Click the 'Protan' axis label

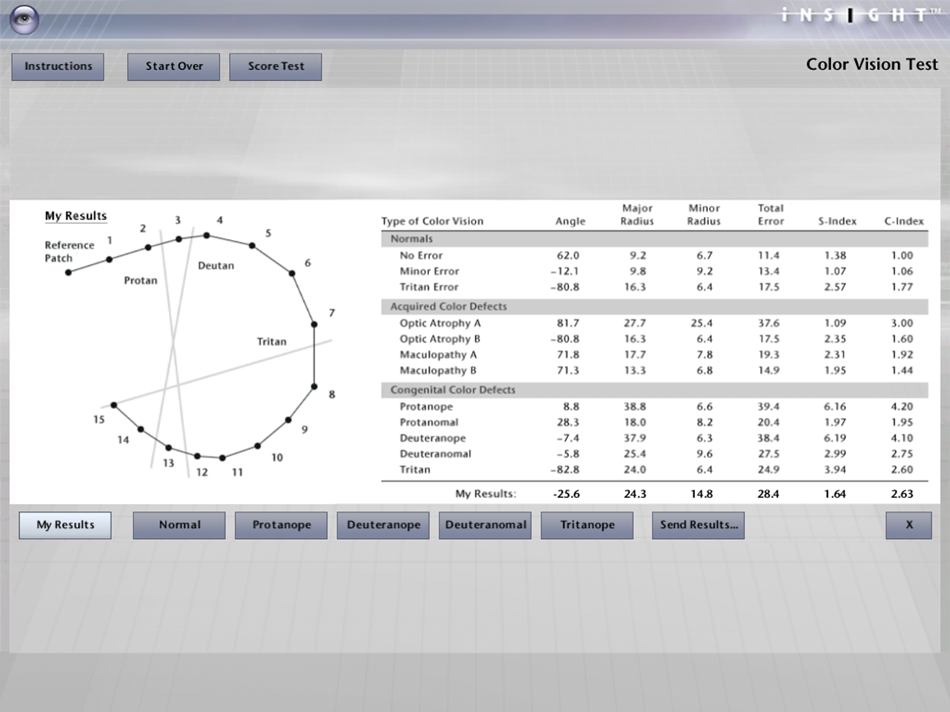[141, 280]
